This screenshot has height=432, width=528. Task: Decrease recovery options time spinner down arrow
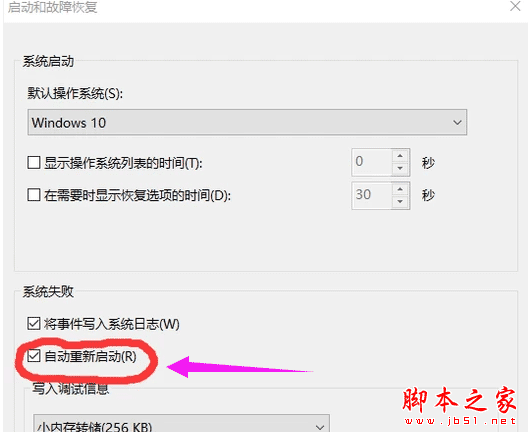[400, 202]
